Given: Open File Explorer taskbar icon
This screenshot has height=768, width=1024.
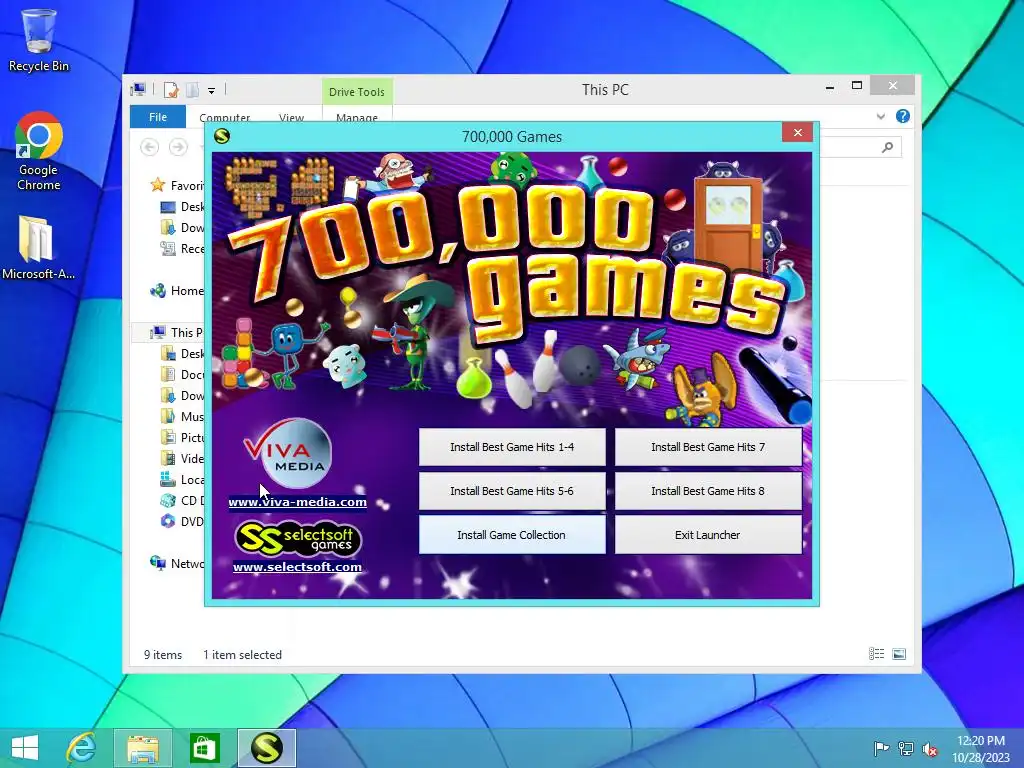Looking at the screenshot, I should coord(143,748).
